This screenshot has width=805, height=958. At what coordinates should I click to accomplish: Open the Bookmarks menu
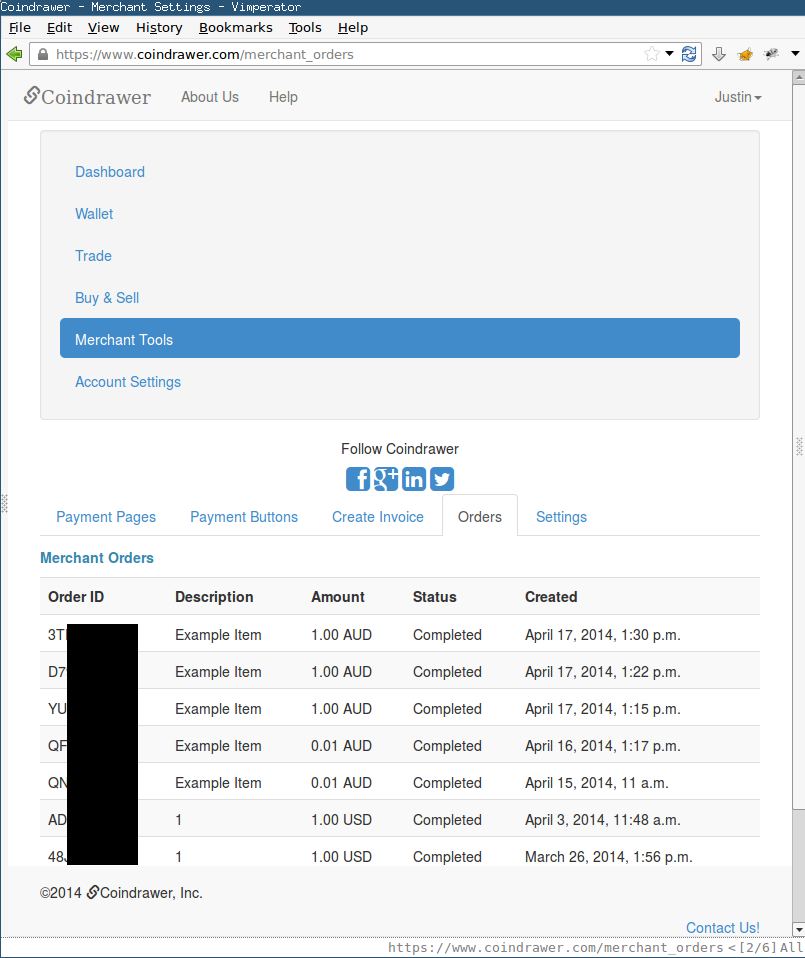(236, 27)
